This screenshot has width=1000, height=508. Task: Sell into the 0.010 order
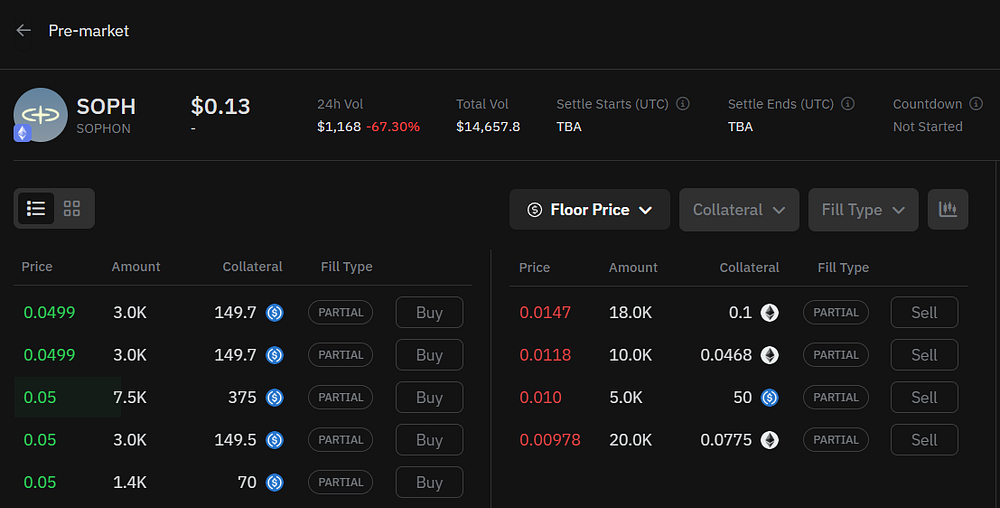coord(924,397)
